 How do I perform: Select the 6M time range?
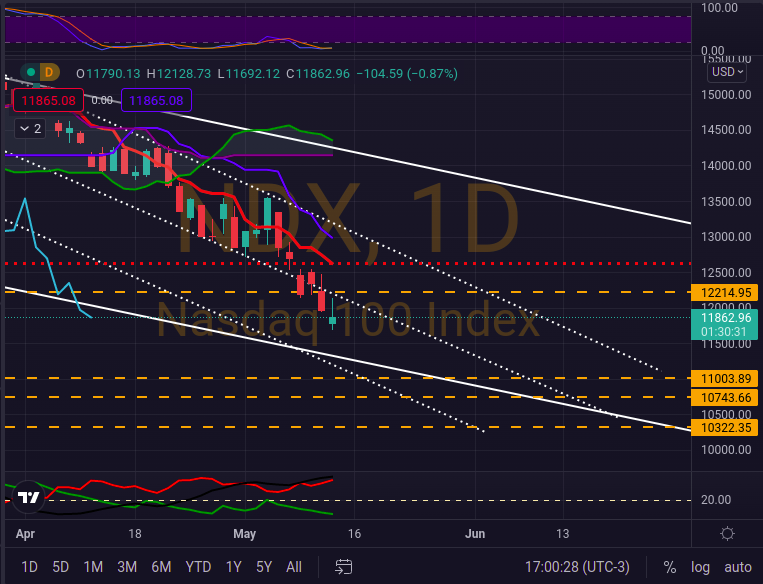(x=161, y=567)
